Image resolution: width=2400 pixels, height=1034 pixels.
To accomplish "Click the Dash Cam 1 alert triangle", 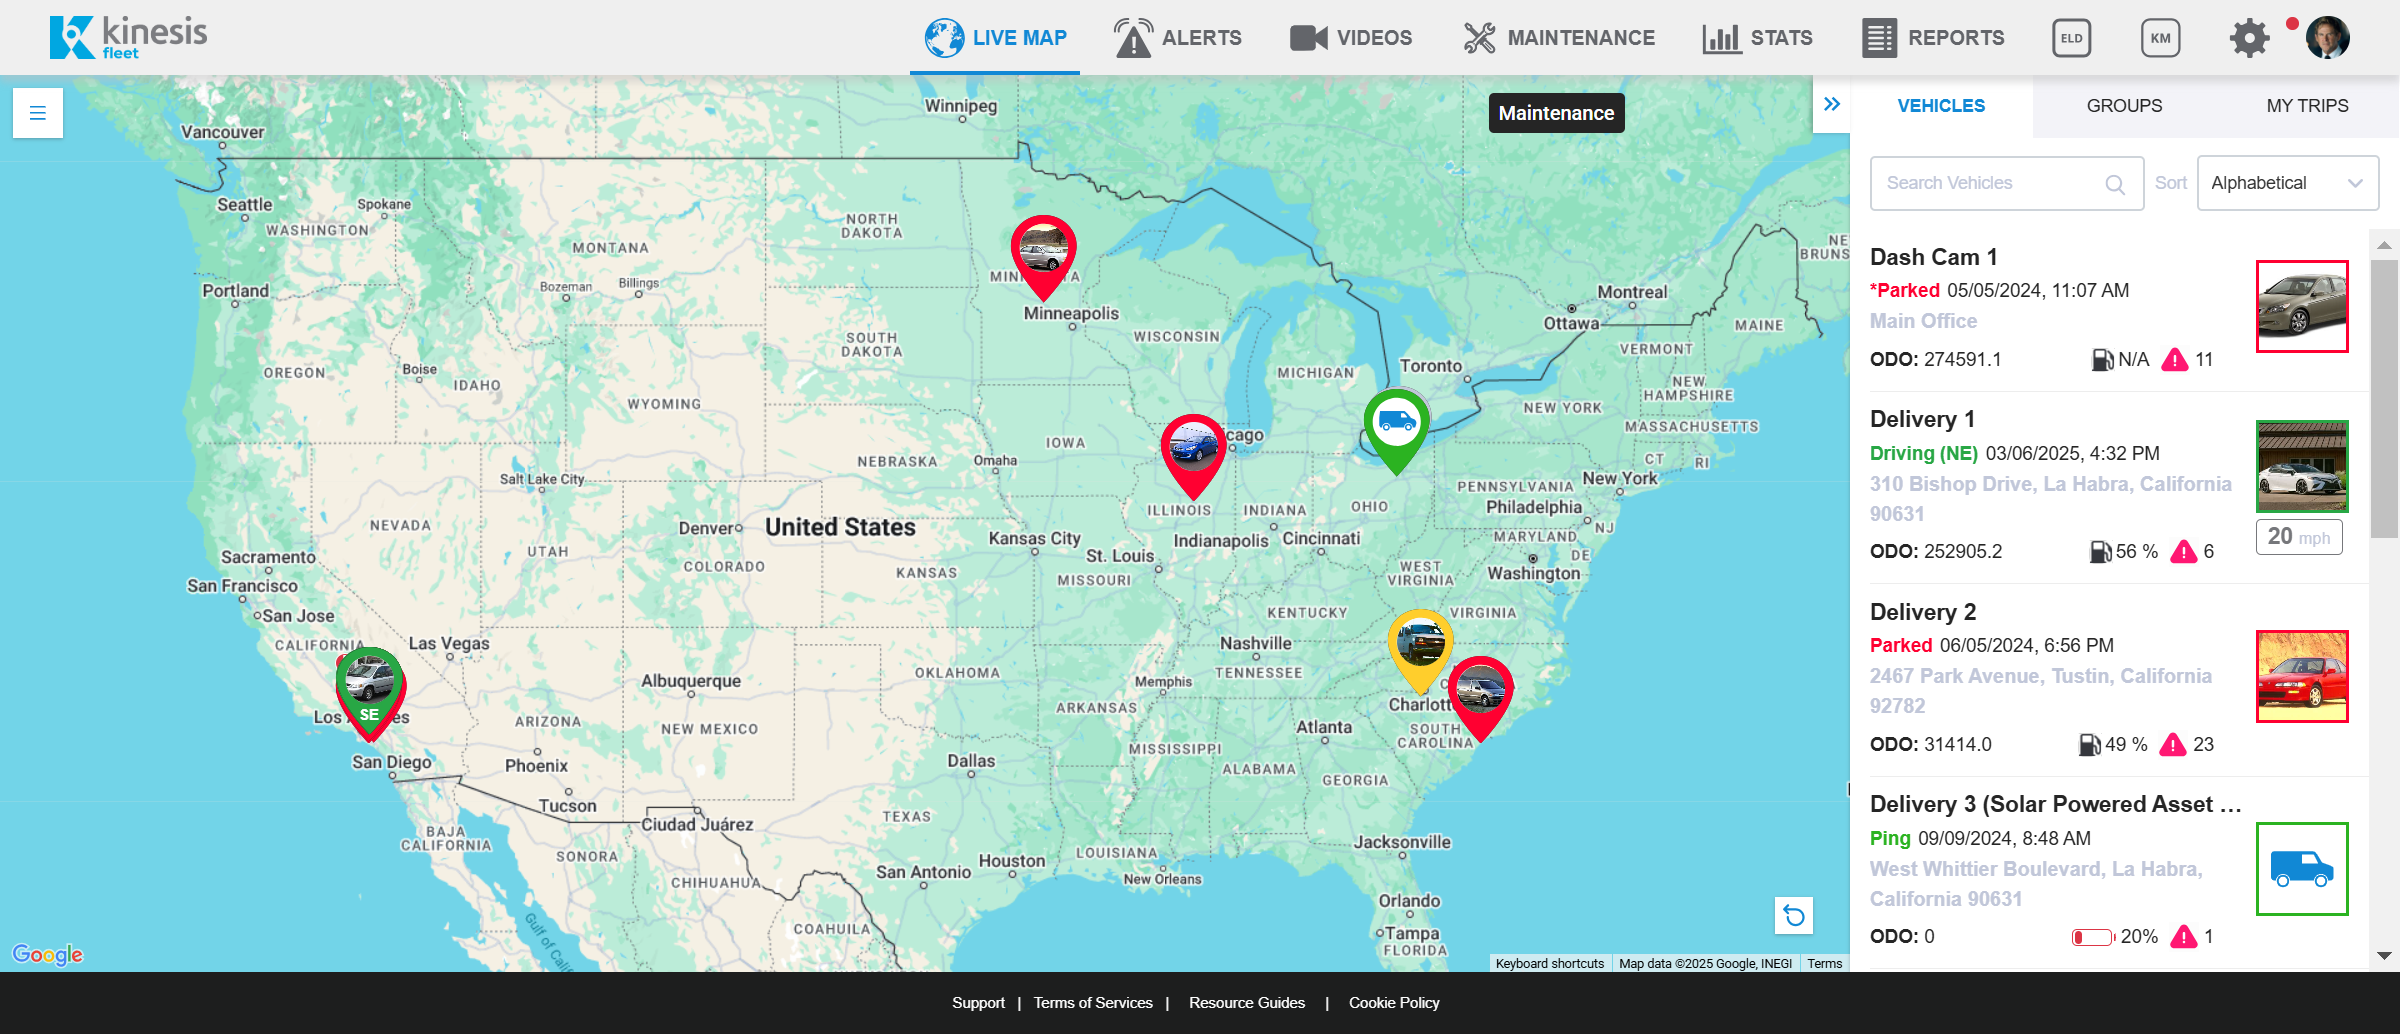I will [2174, 360].
